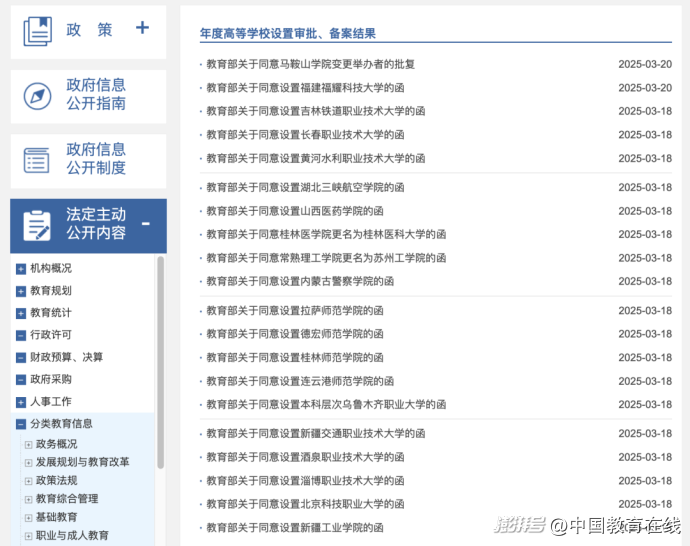Expand the 教育规划 tree node
The height and width of the screenshot is (546, 690).
tap(21, 291)
